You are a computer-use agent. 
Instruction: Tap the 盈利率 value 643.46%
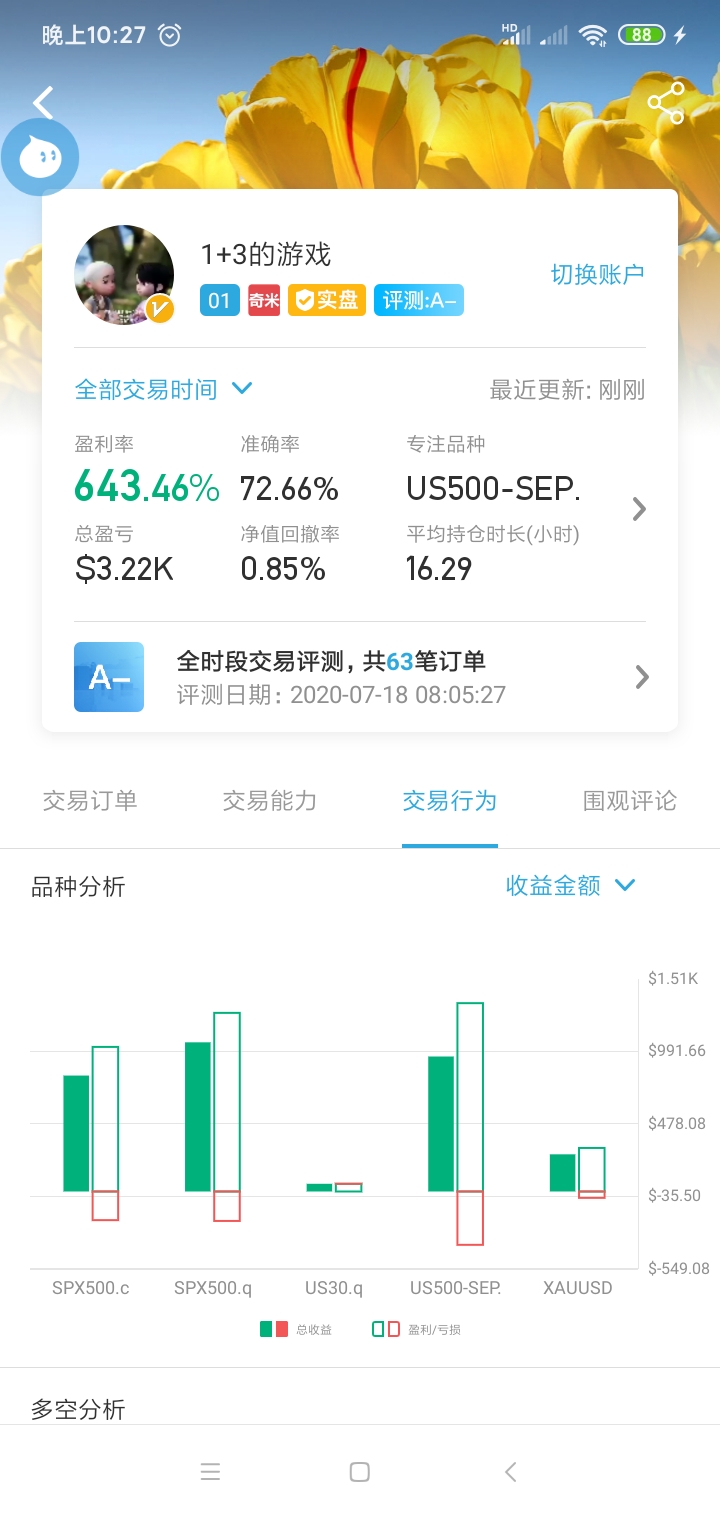pos(147,488)
